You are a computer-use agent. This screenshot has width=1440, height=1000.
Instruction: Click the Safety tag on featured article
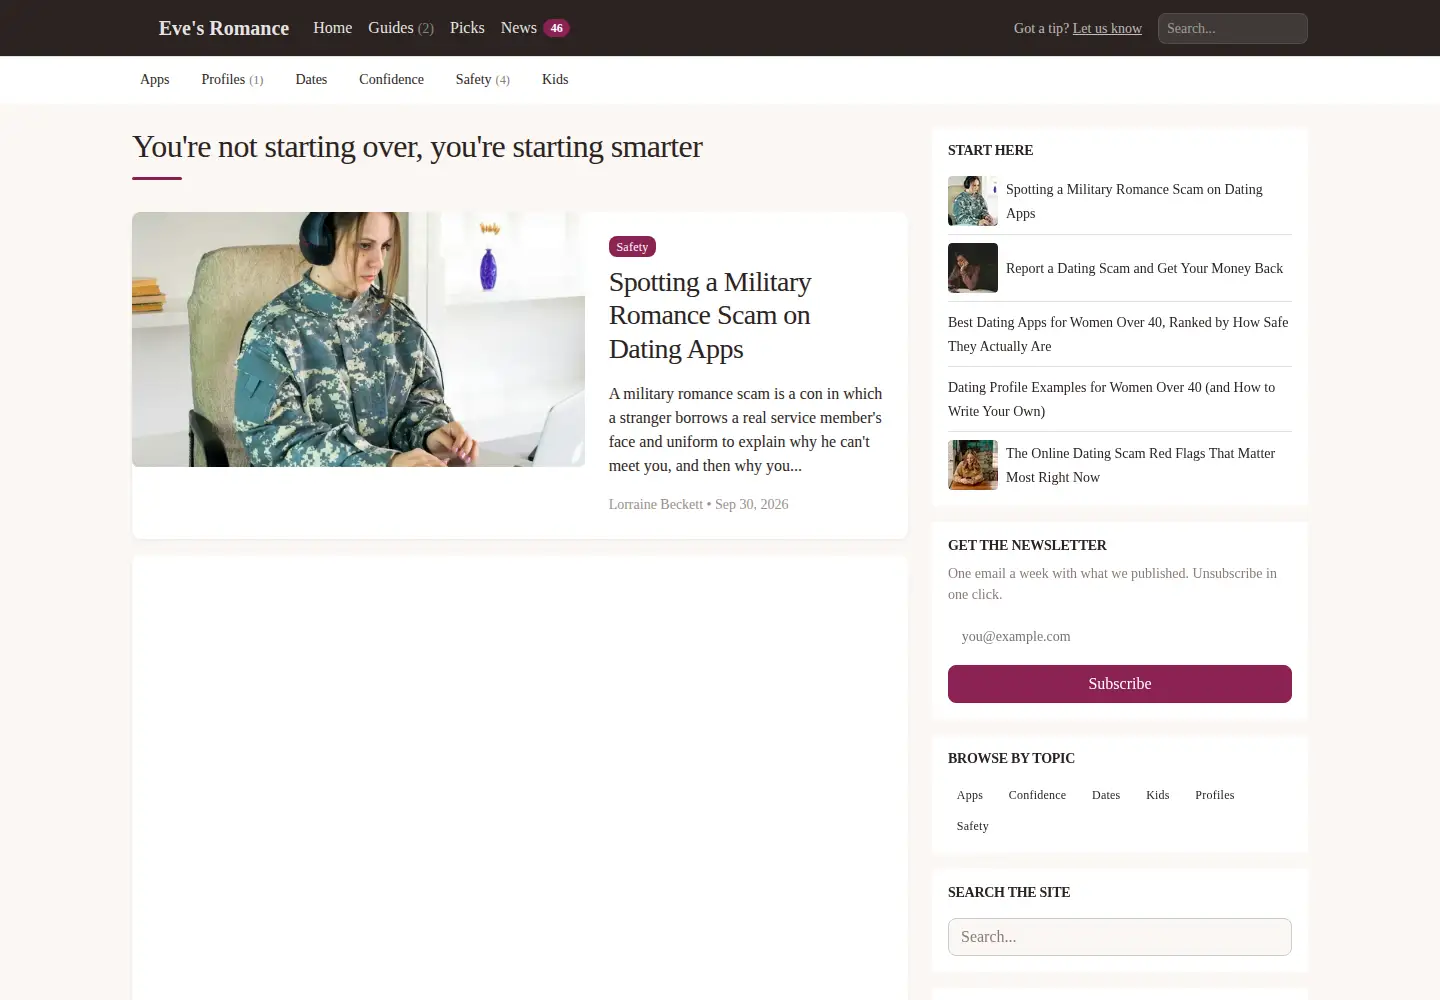tap(632, 247)
